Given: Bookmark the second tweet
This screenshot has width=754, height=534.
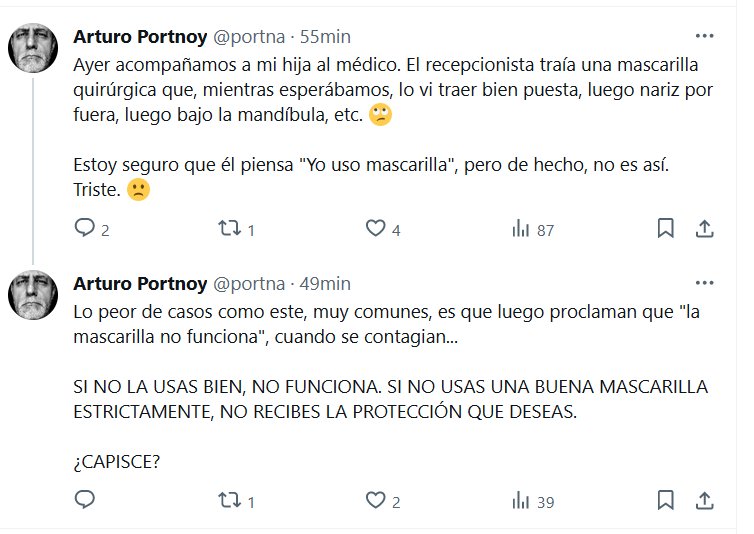Looking at the screenshot, I should [x=665, y=499].
